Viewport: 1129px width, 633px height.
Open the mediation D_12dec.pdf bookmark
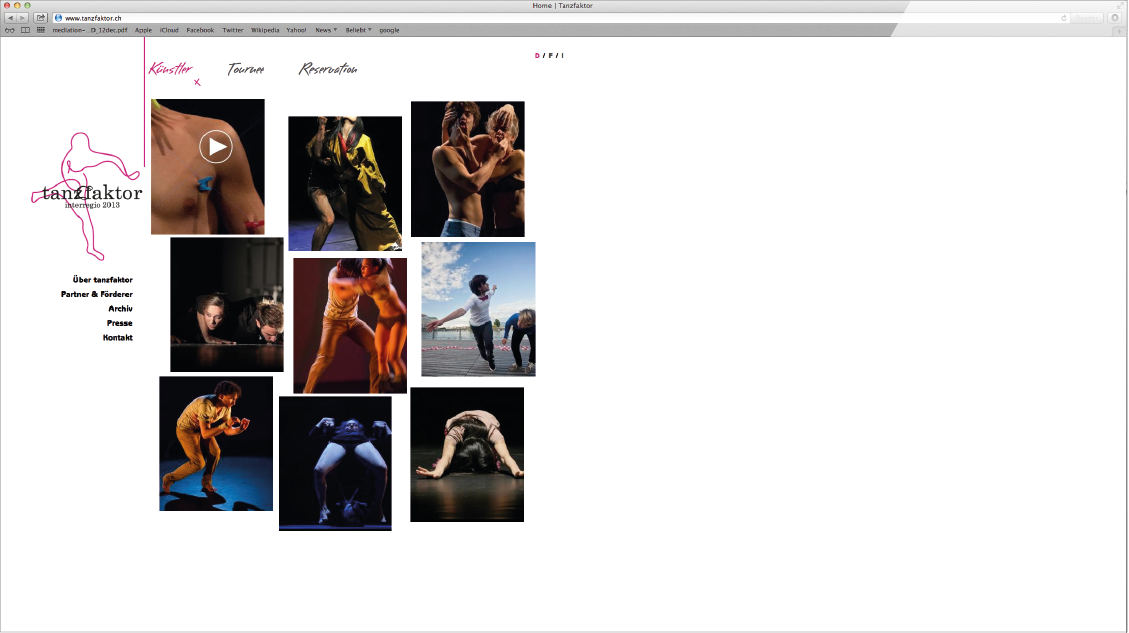89,30
